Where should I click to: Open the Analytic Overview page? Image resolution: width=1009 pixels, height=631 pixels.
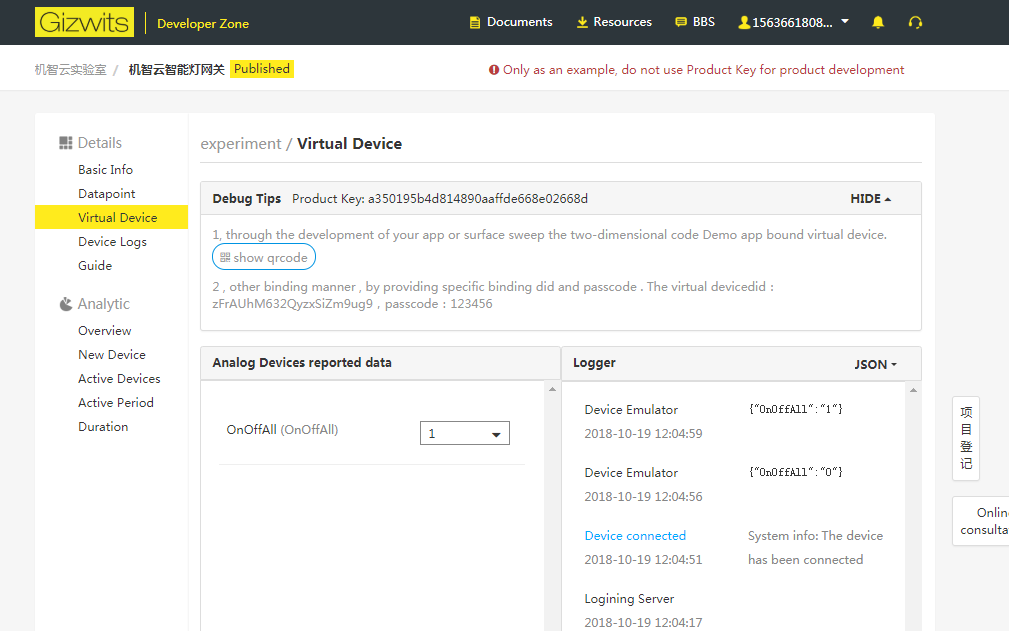click(104, 331)
